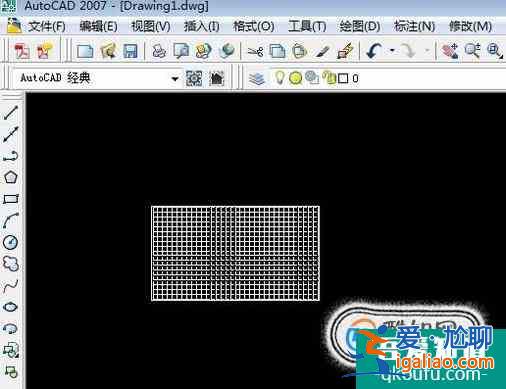Click the Undo arrow icon
Screen dimensions: 506x389
(374, 51)
